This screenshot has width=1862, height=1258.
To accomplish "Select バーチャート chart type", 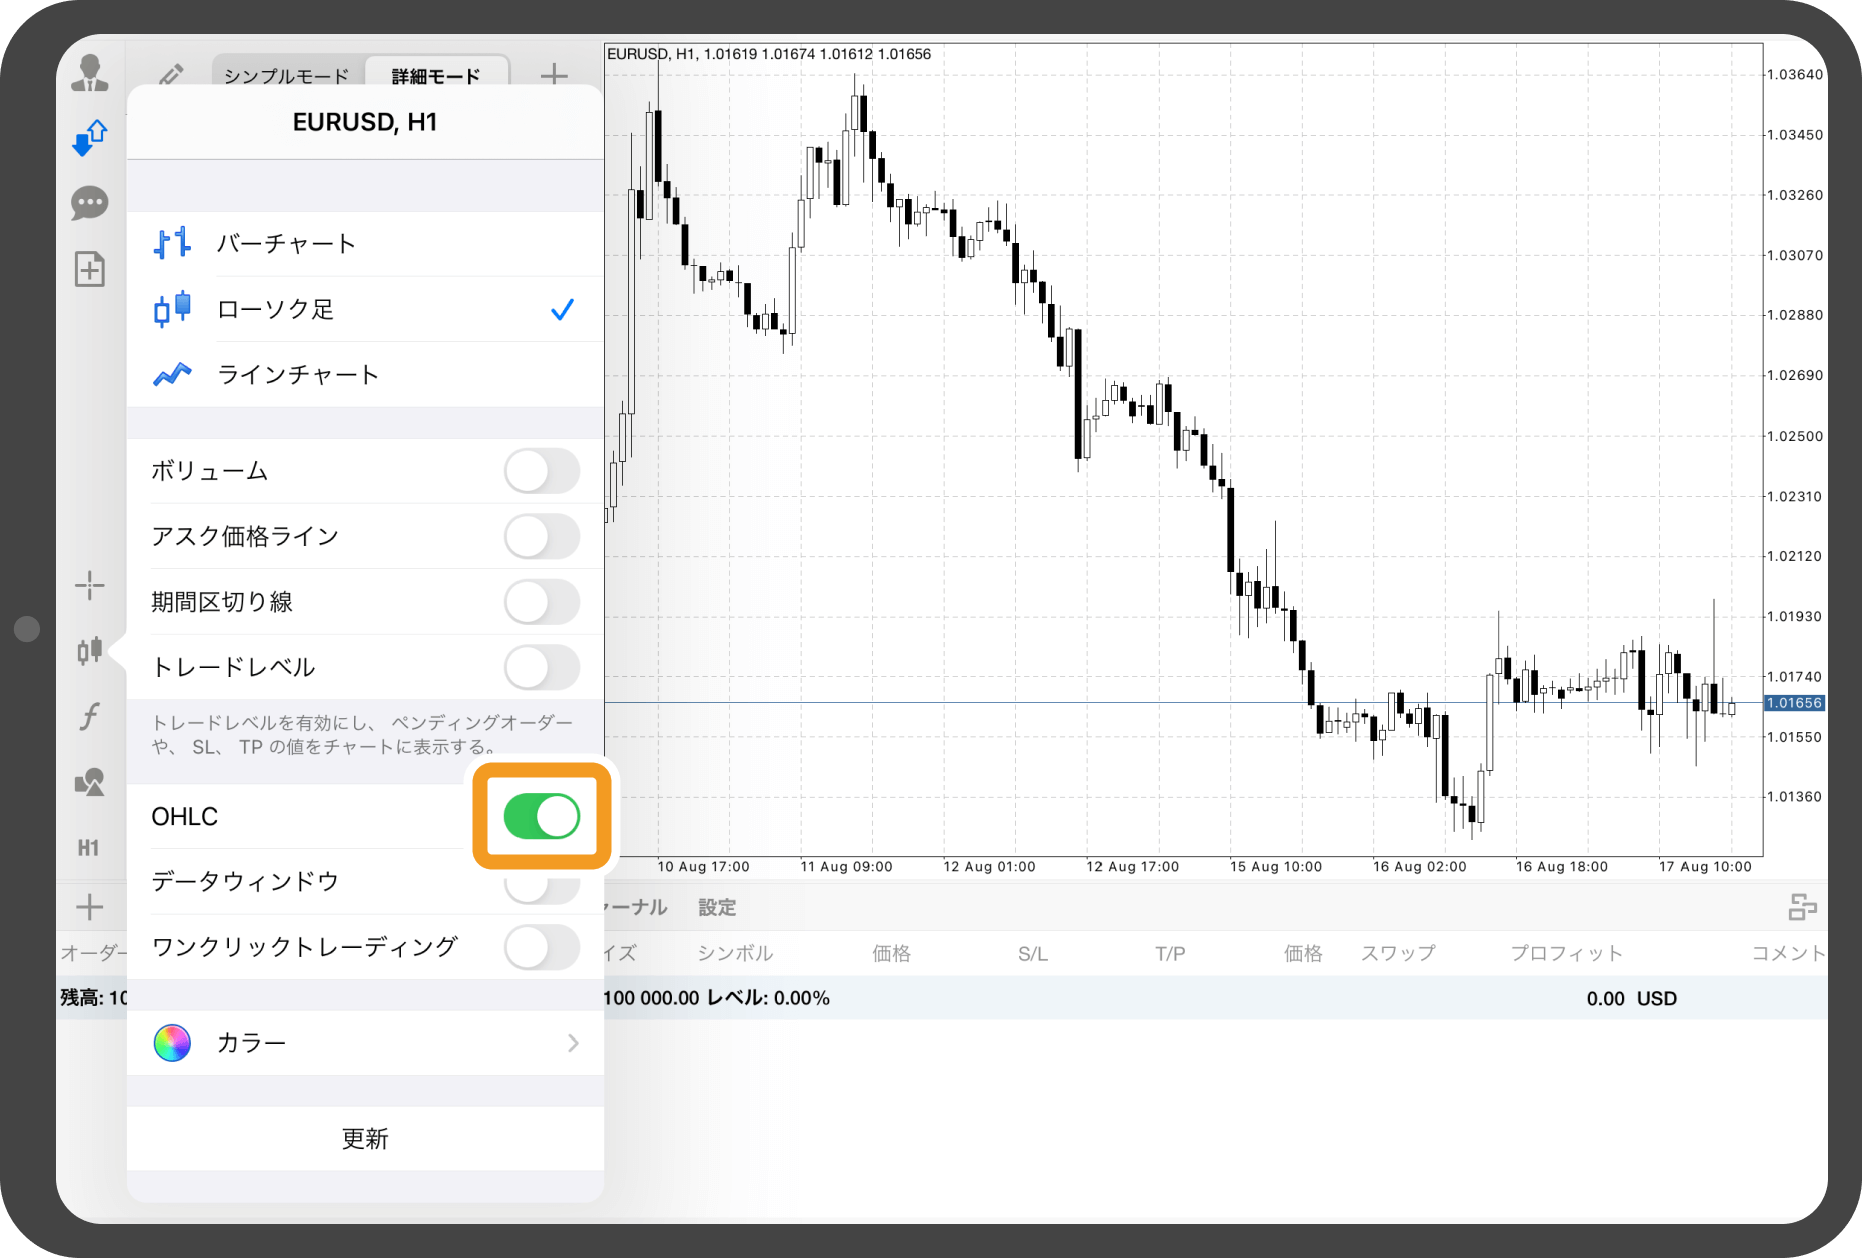I will click(x=365, y=243).
